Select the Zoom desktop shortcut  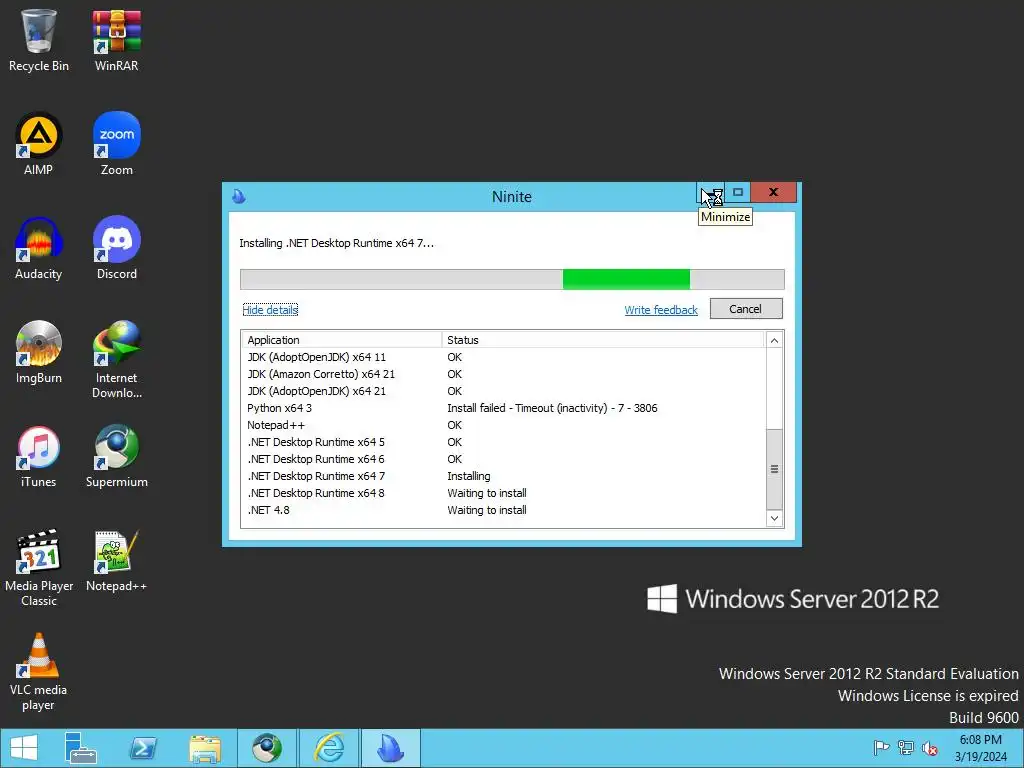click(x=116, y=144)
